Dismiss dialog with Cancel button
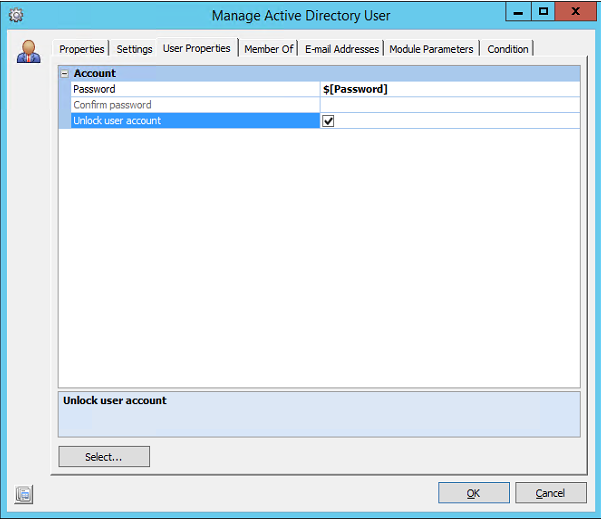Image resolution: width=601 pixels, height=520 pixels. click(x=550, y=493)
